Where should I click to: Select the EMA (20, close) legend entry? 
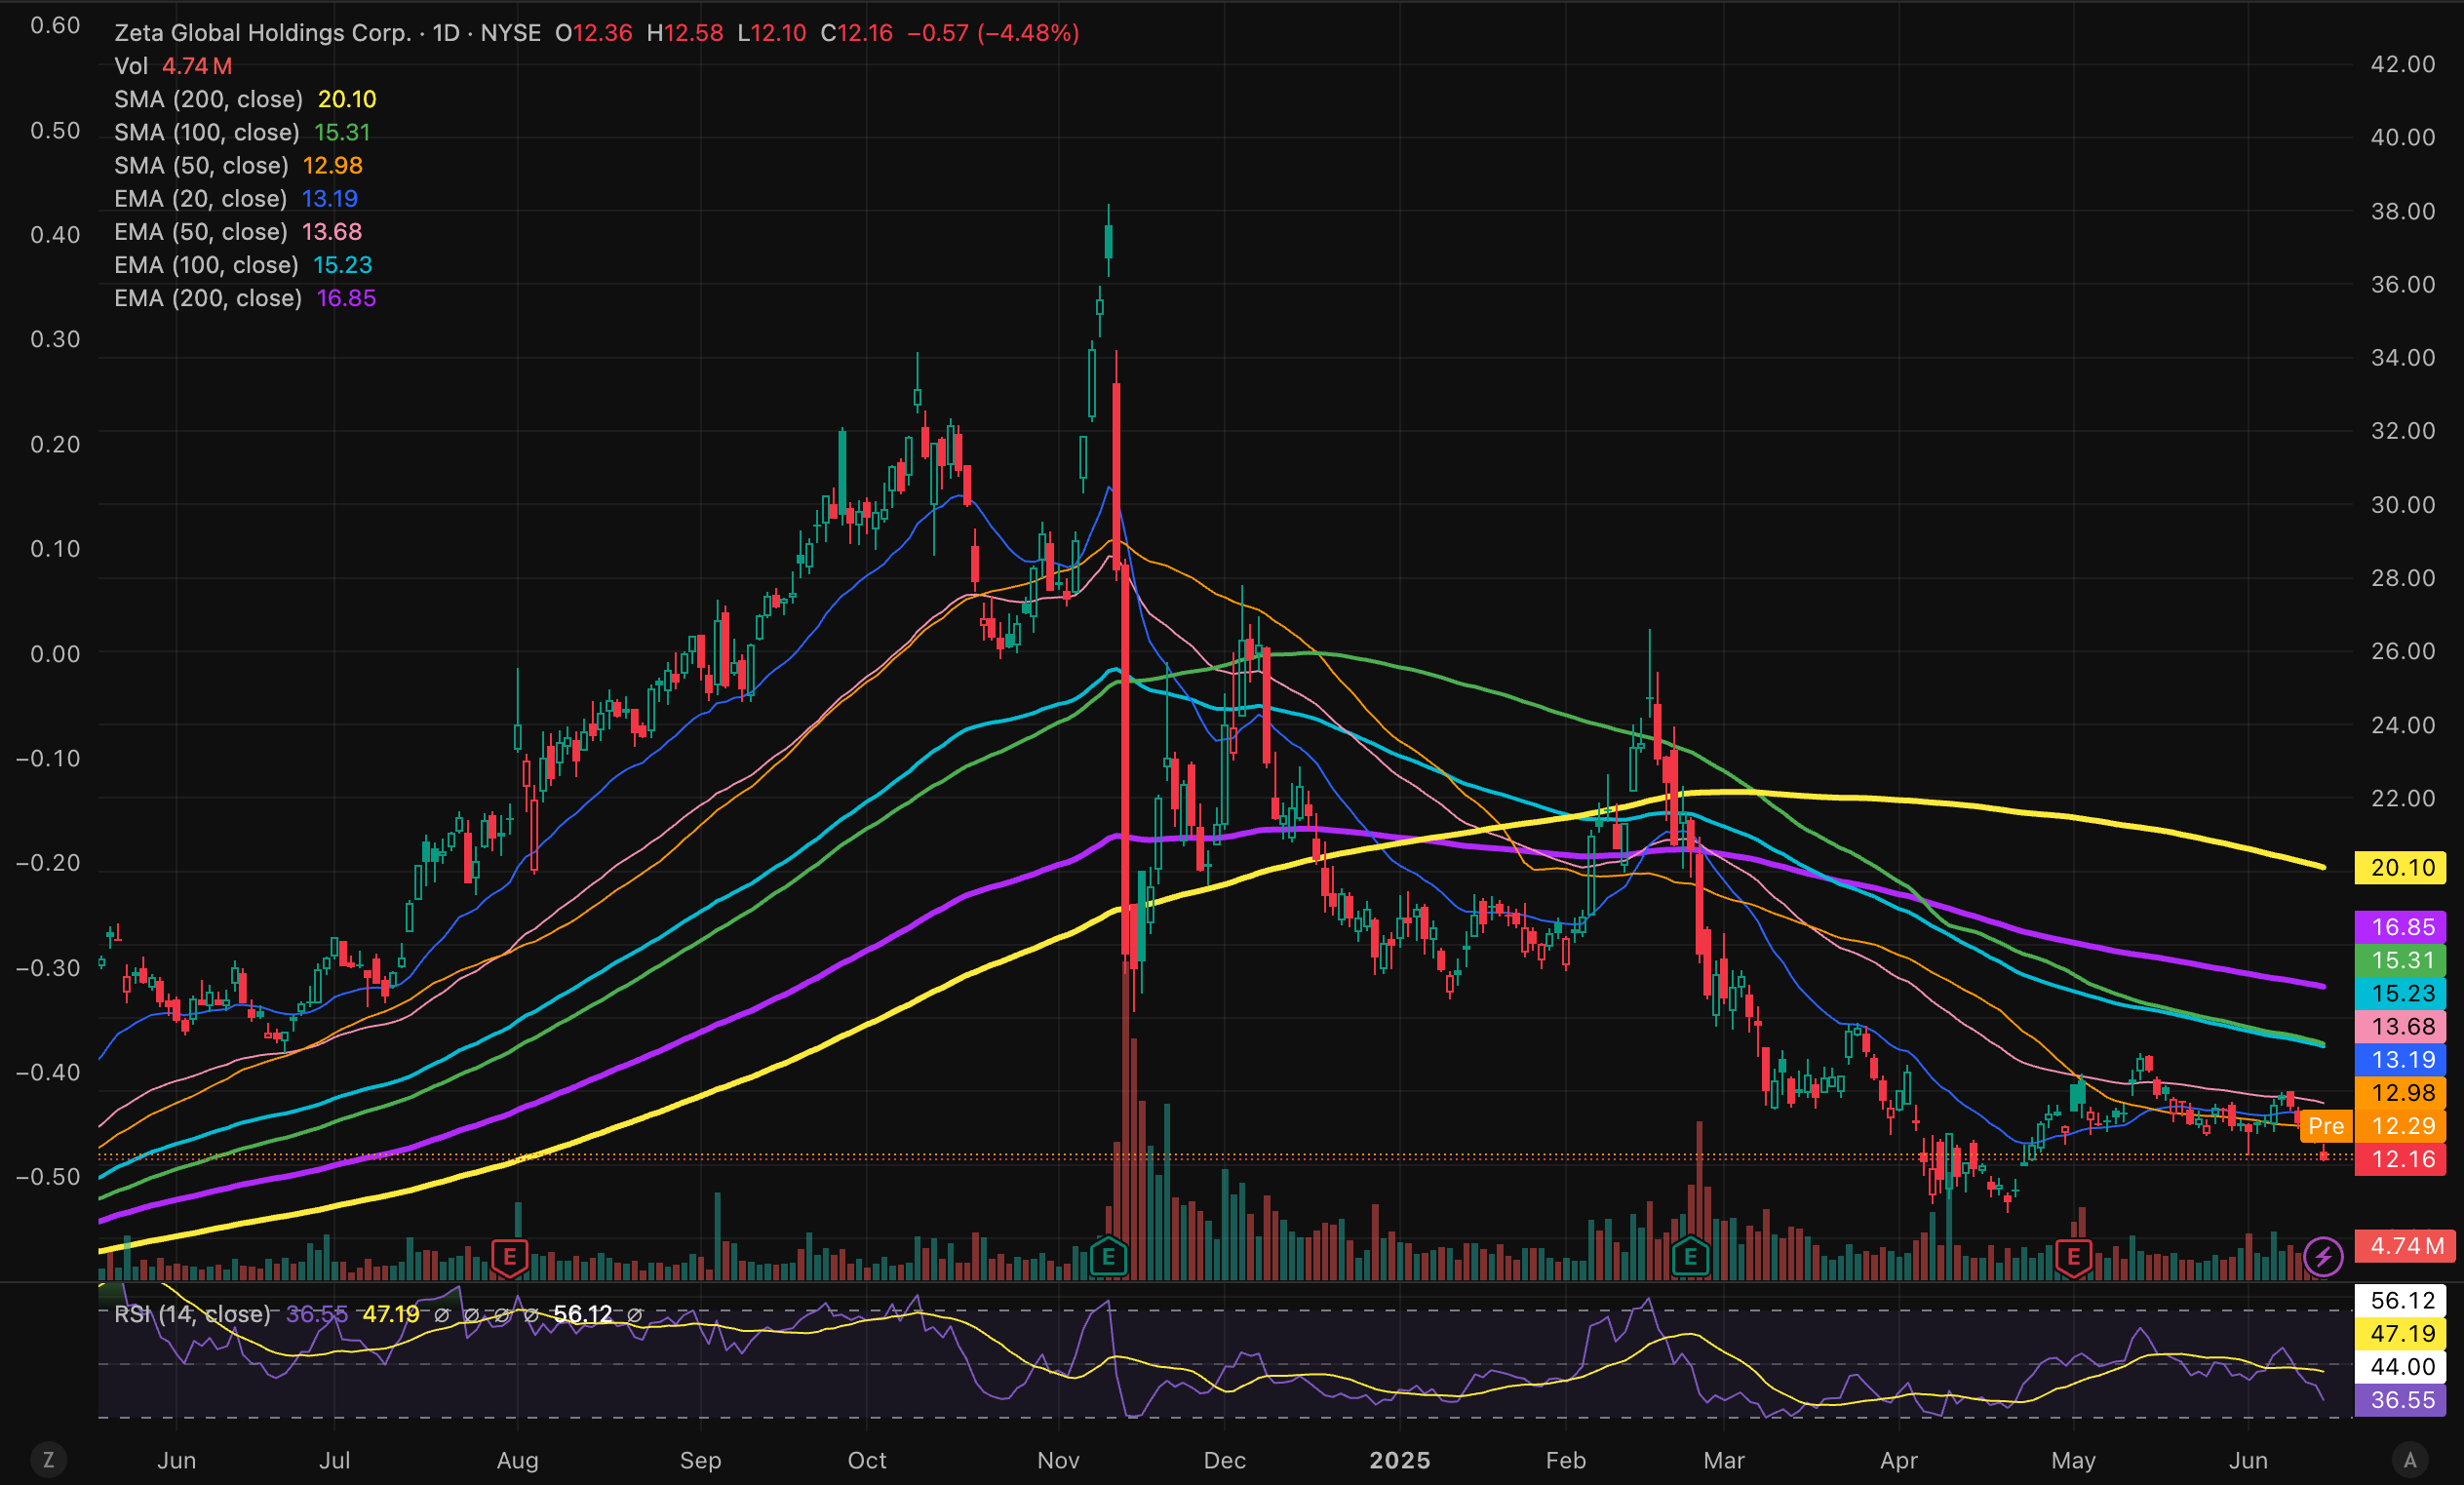tap(236, 198)
